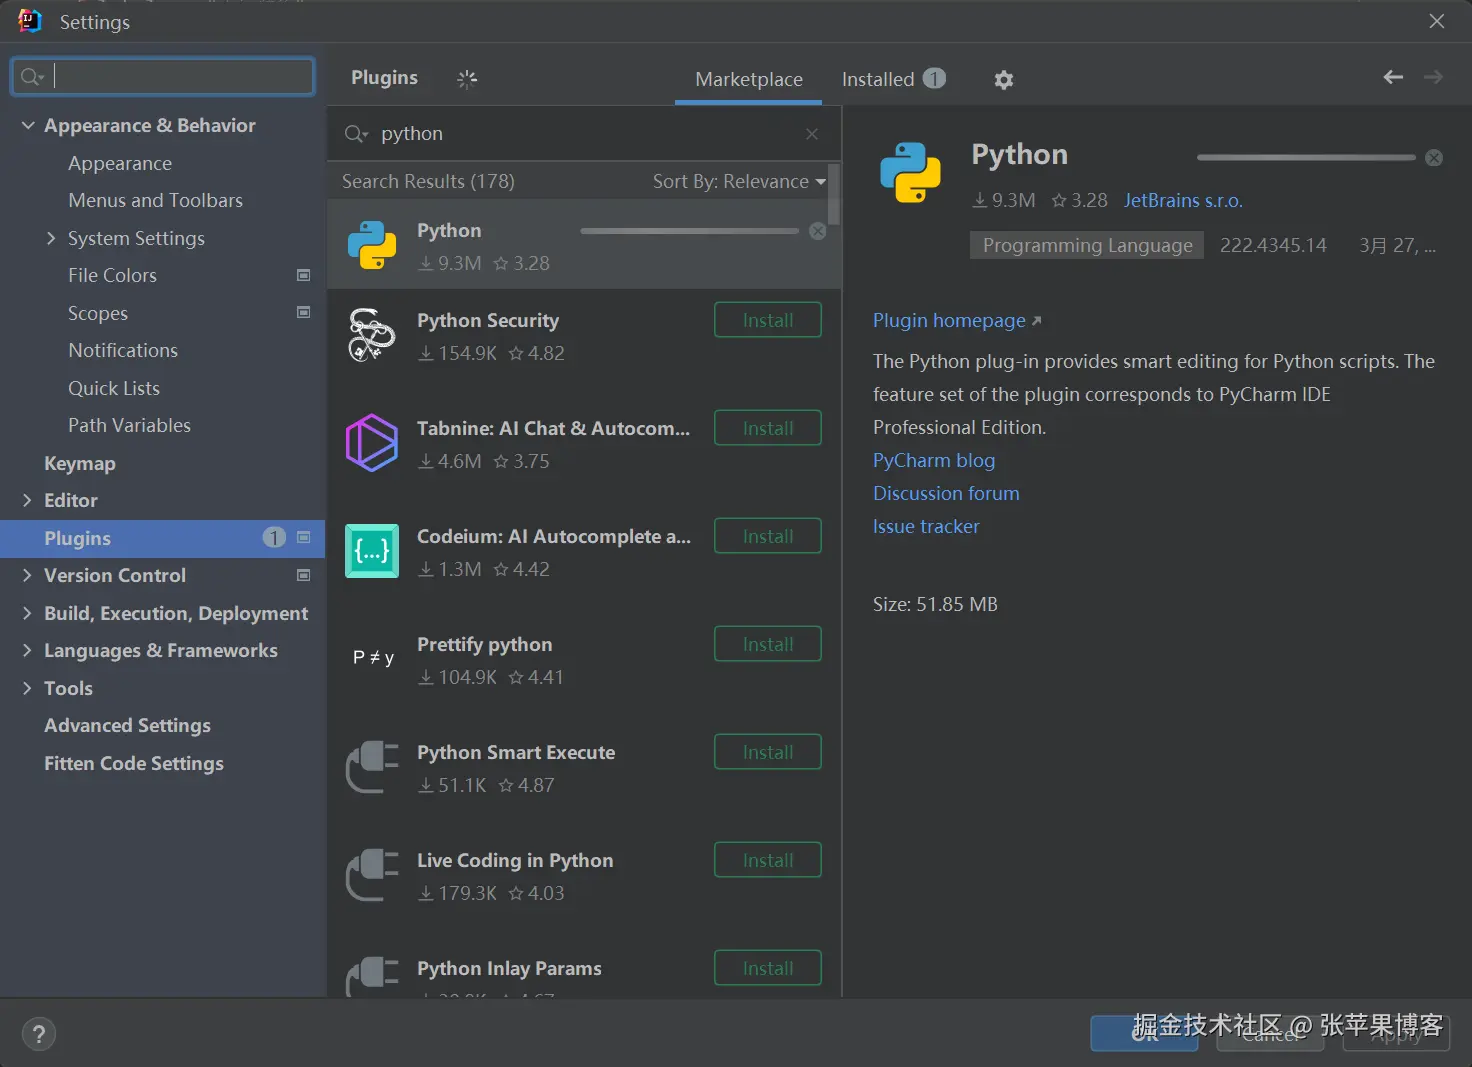Open Fitten Code Settings page
The image size is (1472, 1067).
click(134, 763)
